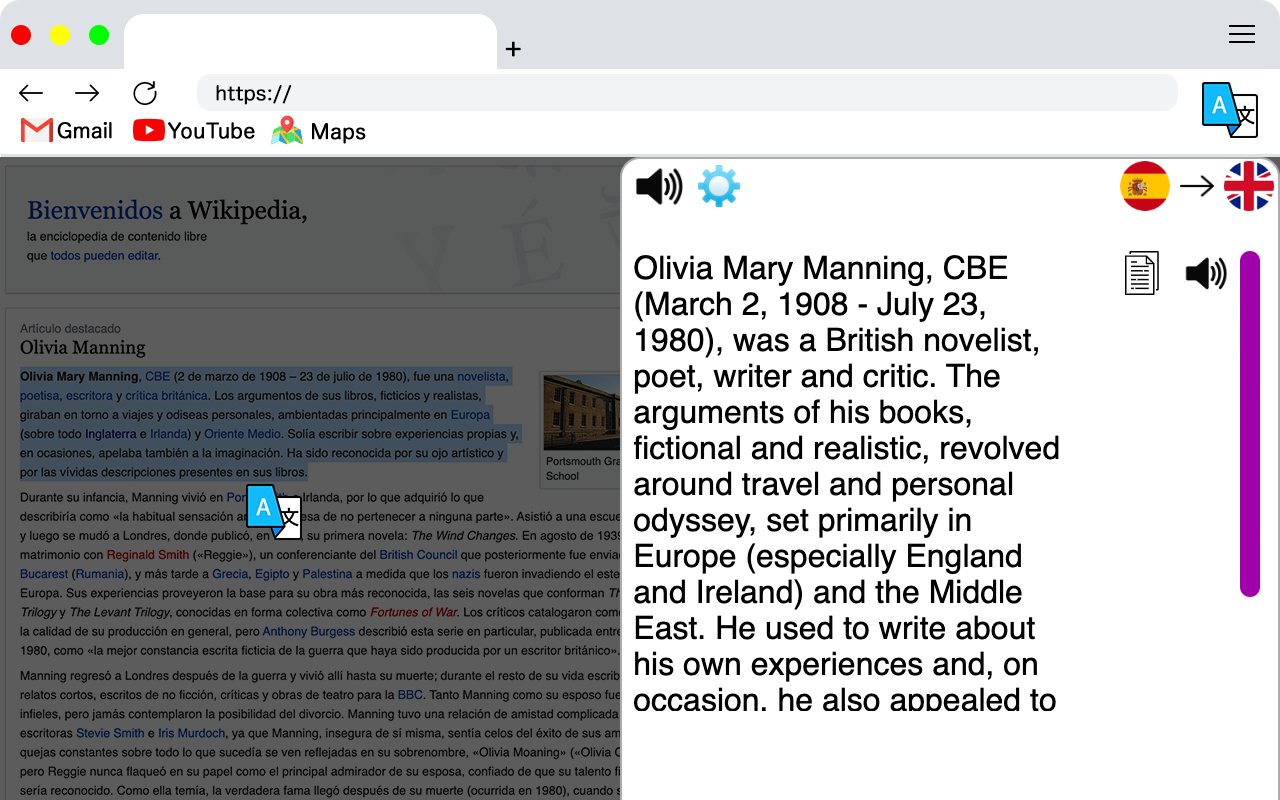Open the Palestina link
Image resolution: width=1280 pixels, height=800 pixels.
pos(328,574)
